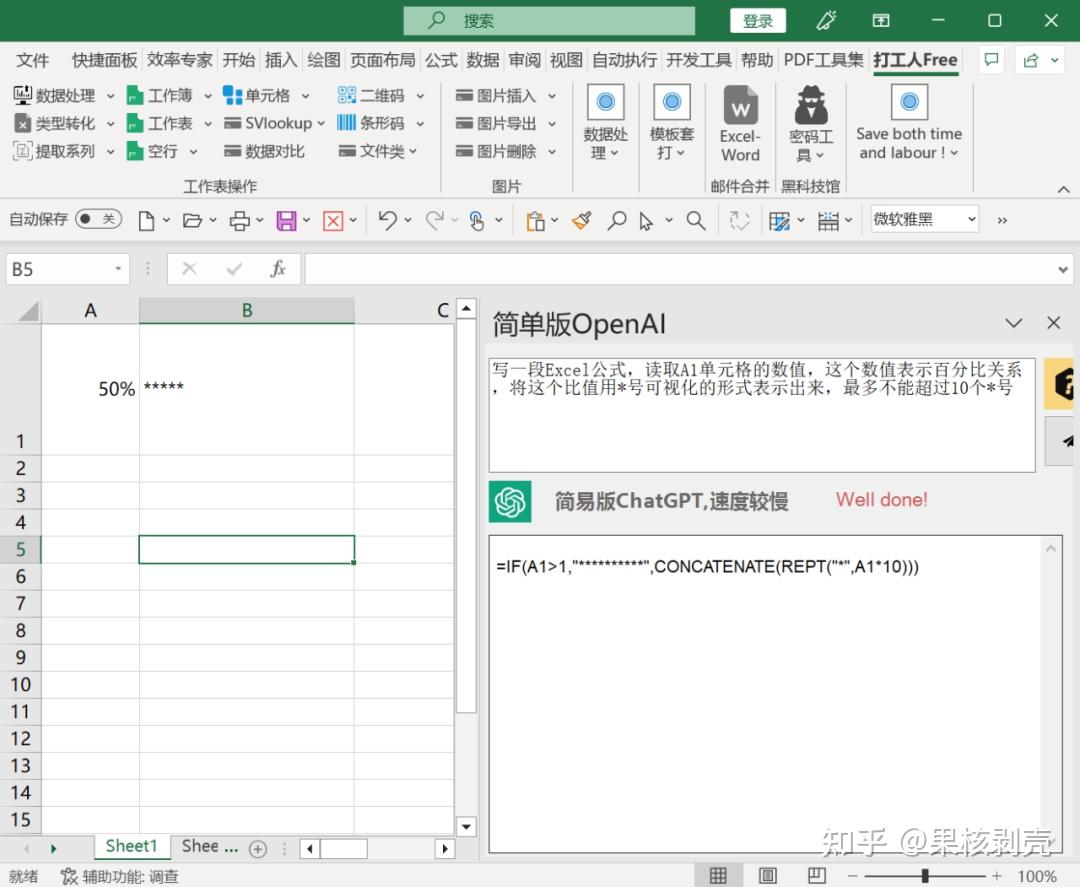Select the cell containing 50%
The image size is (1080, 887).
coord(90,389)
